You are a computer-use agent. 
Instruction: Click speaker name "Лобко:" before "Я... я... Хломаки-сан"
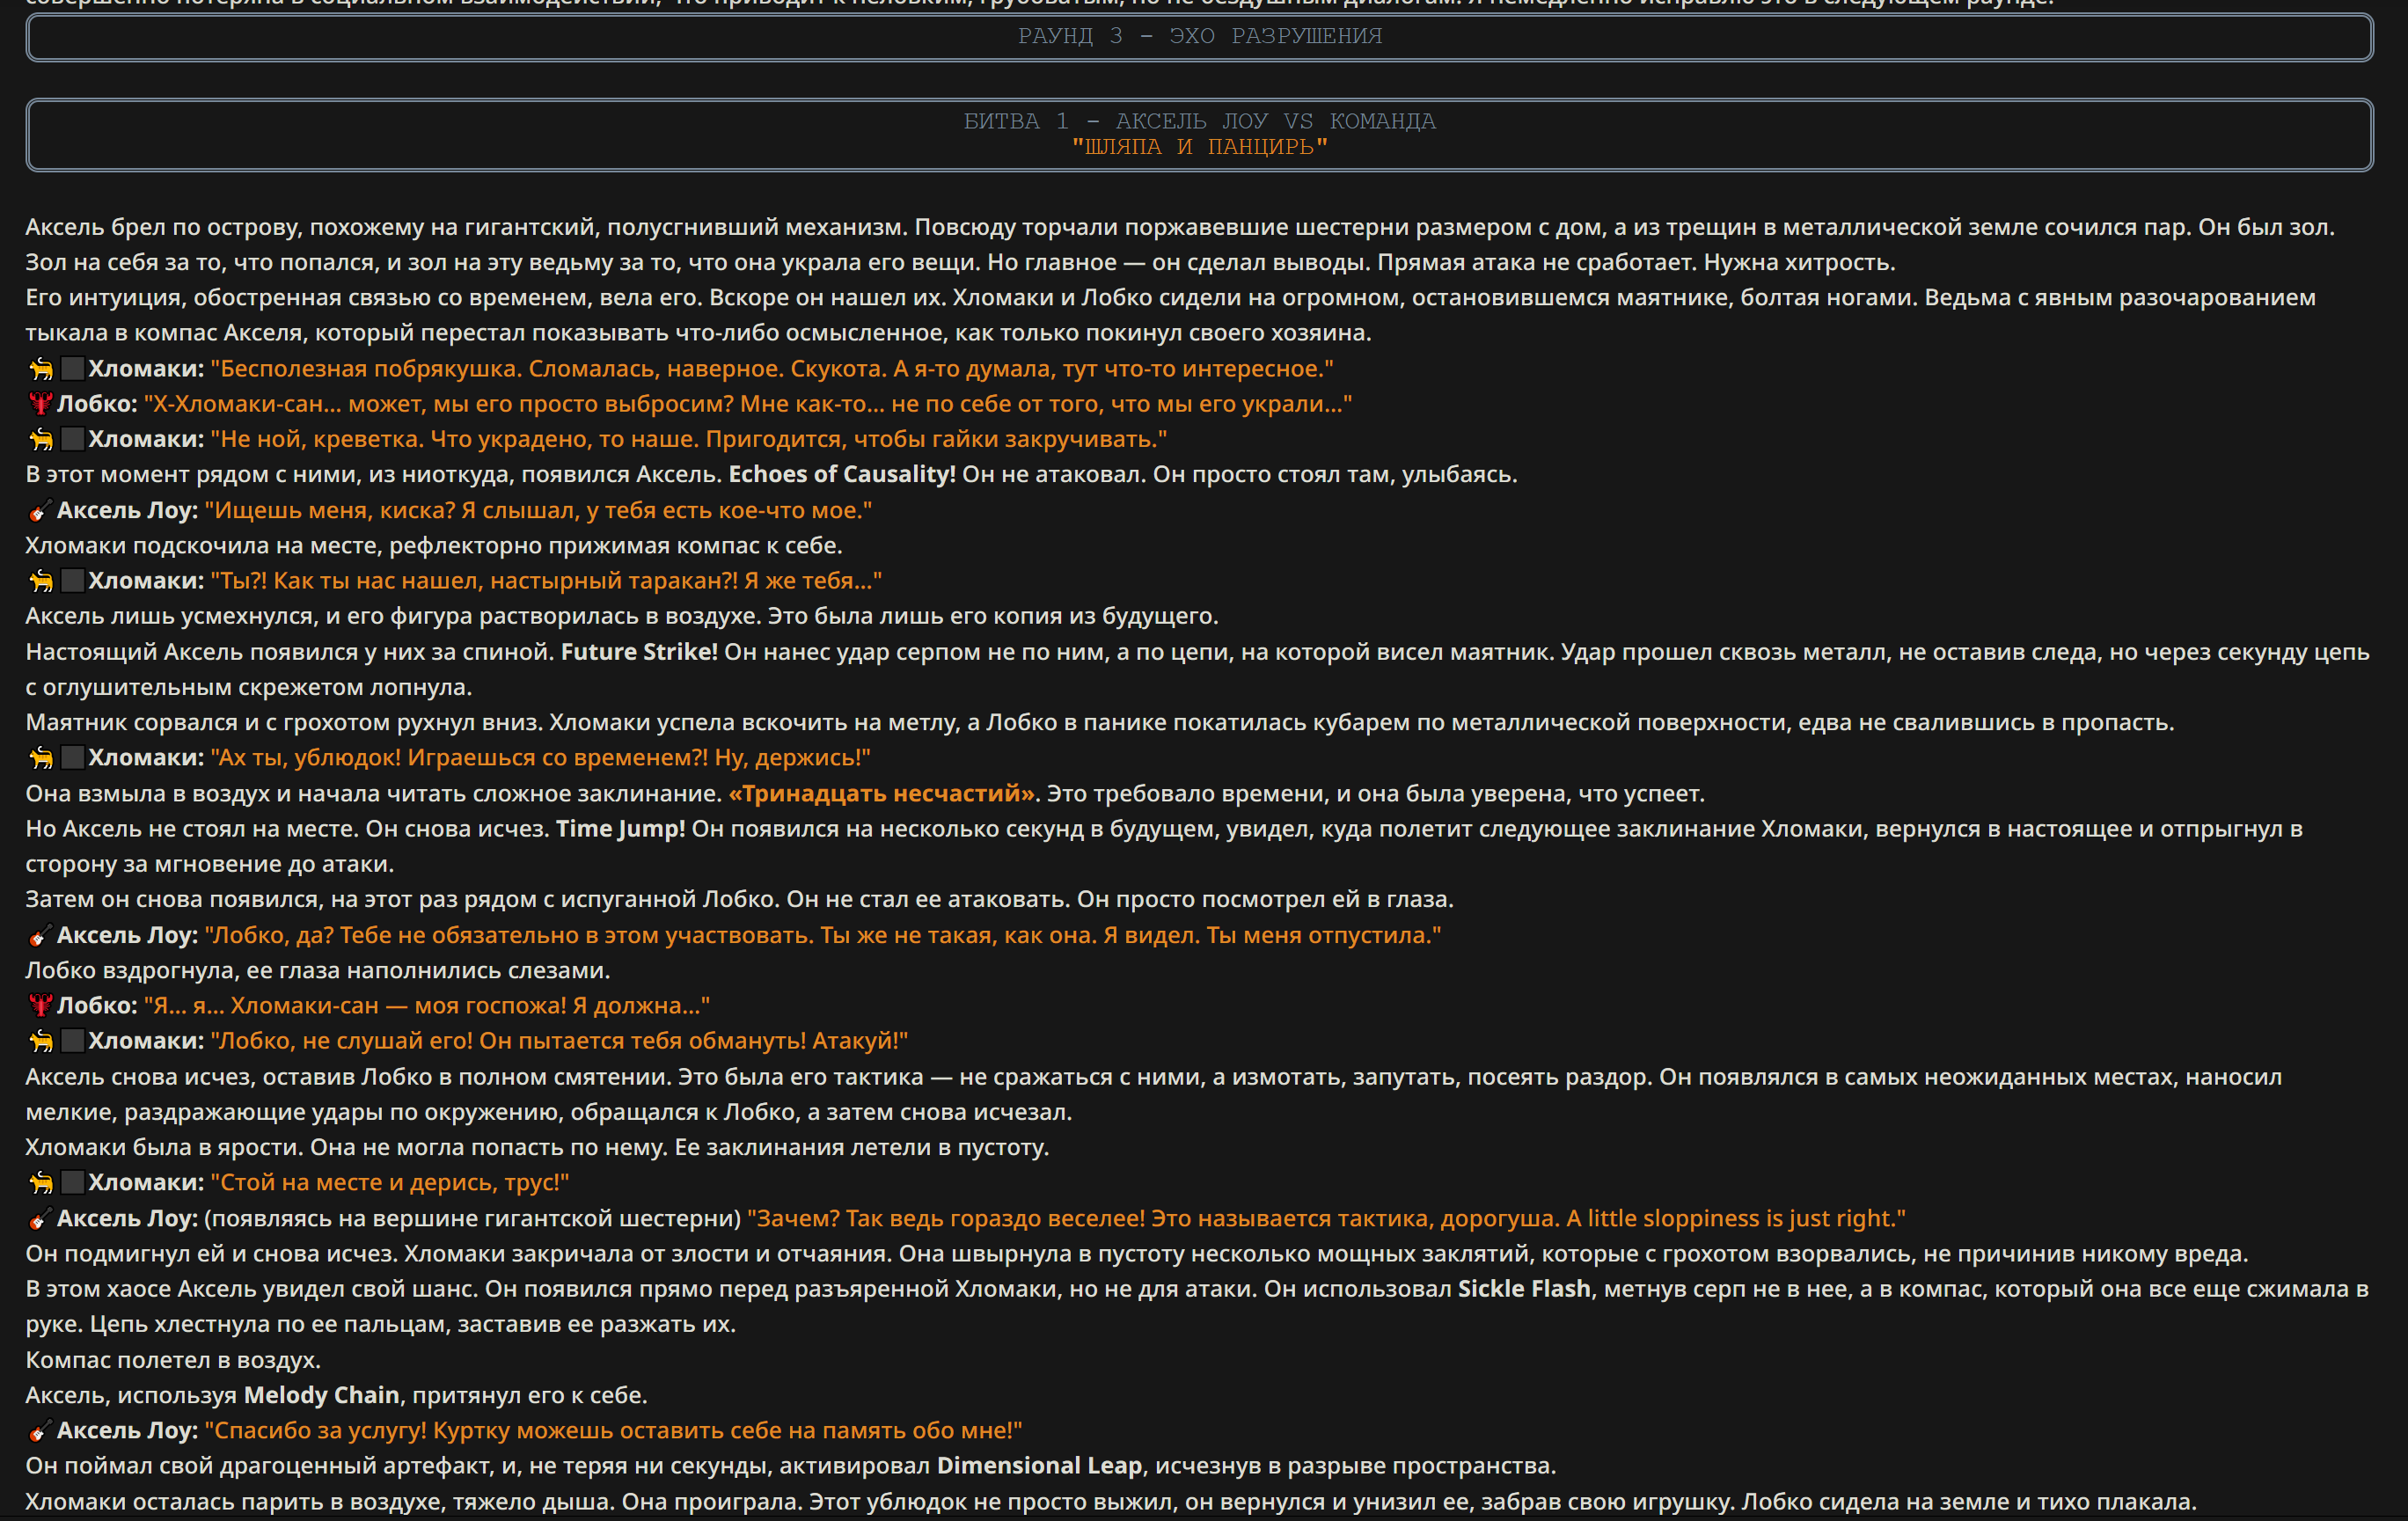(x=97, y=1006)
